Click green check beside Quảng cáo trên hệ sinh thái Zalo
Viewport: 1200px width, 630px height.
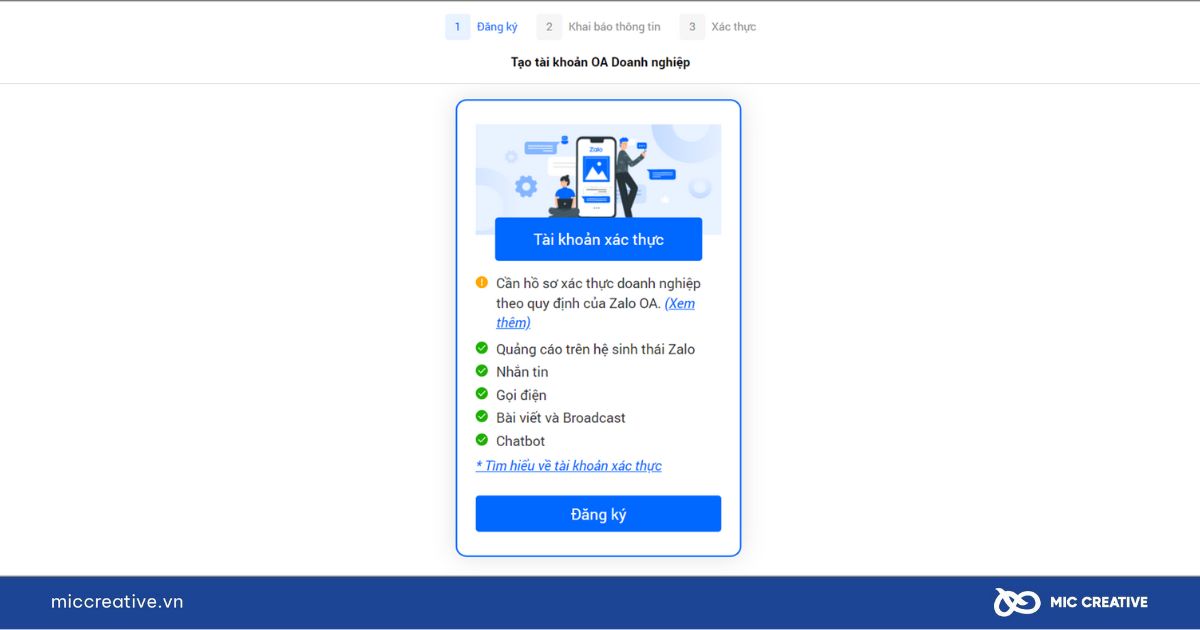pyautogui.click(x=482, y=348)
